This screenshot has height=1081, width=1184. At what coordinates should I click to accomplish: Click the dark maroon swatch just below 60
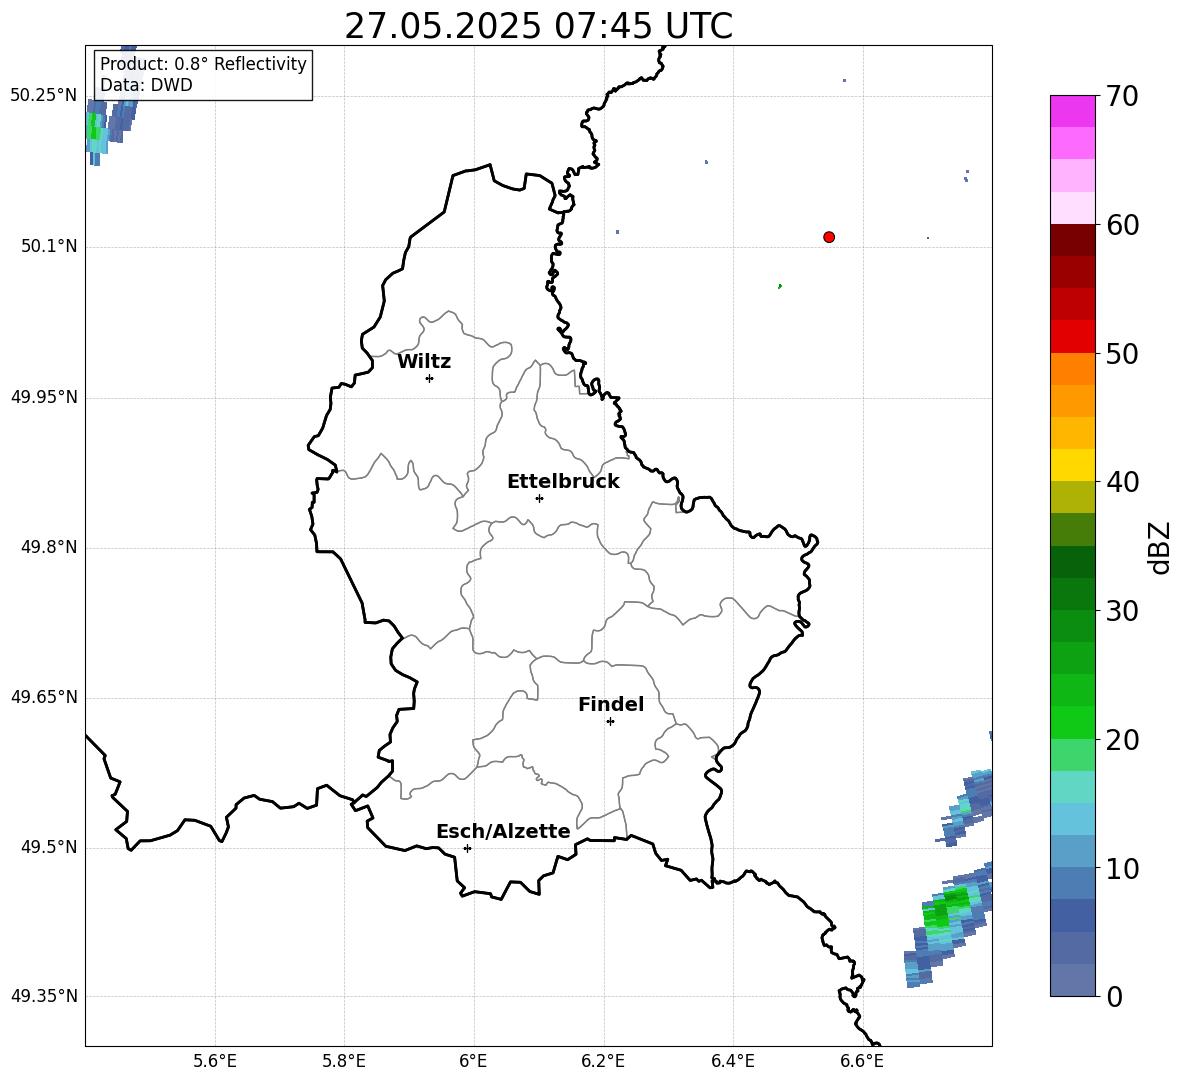click(x=1073, y=240)
